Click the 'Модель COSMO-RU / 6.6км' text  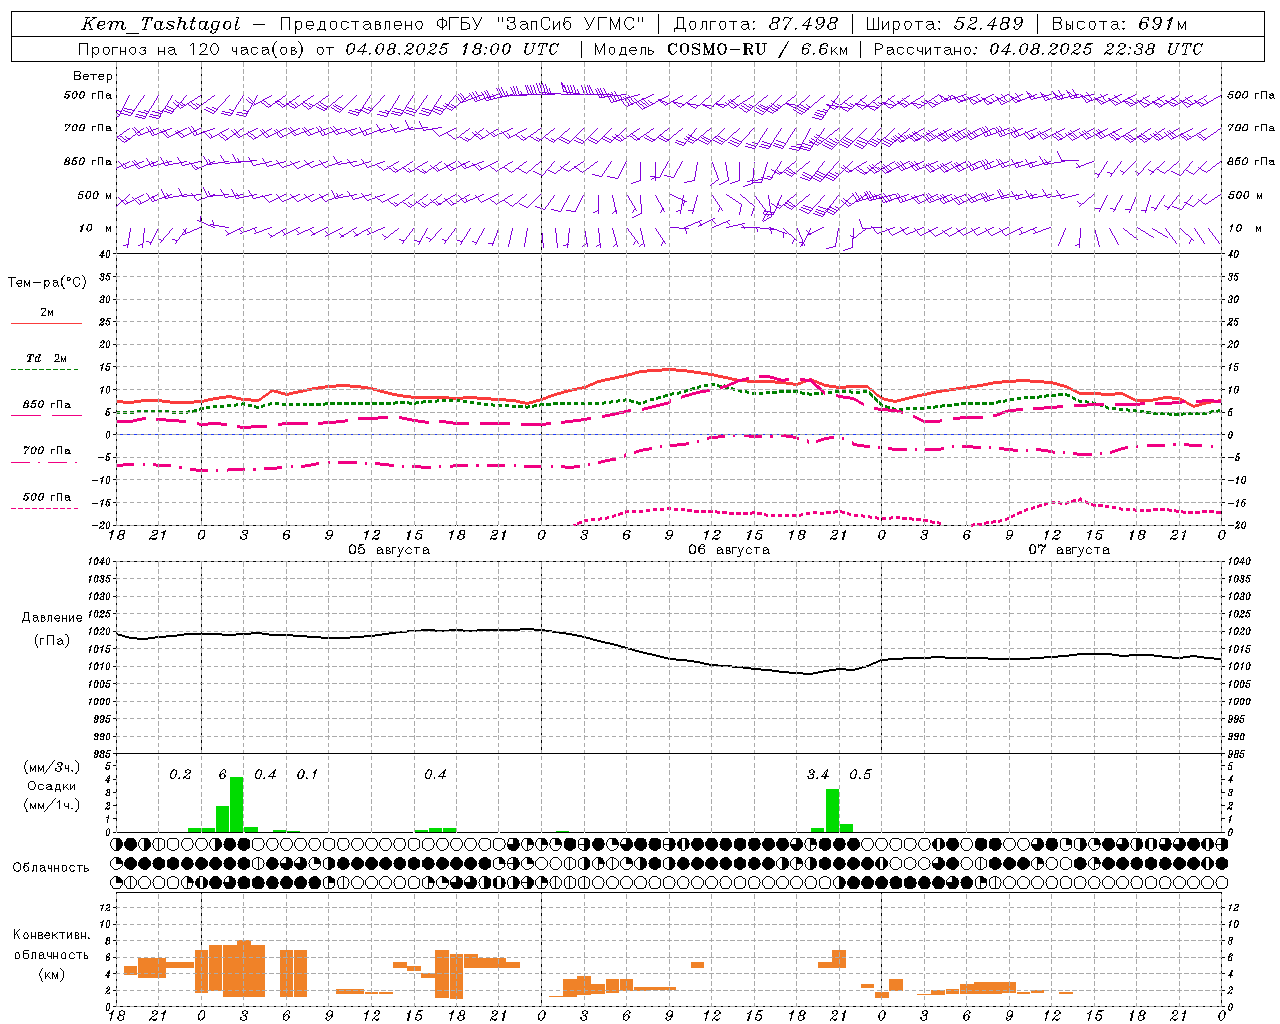[x=721, y=49]
